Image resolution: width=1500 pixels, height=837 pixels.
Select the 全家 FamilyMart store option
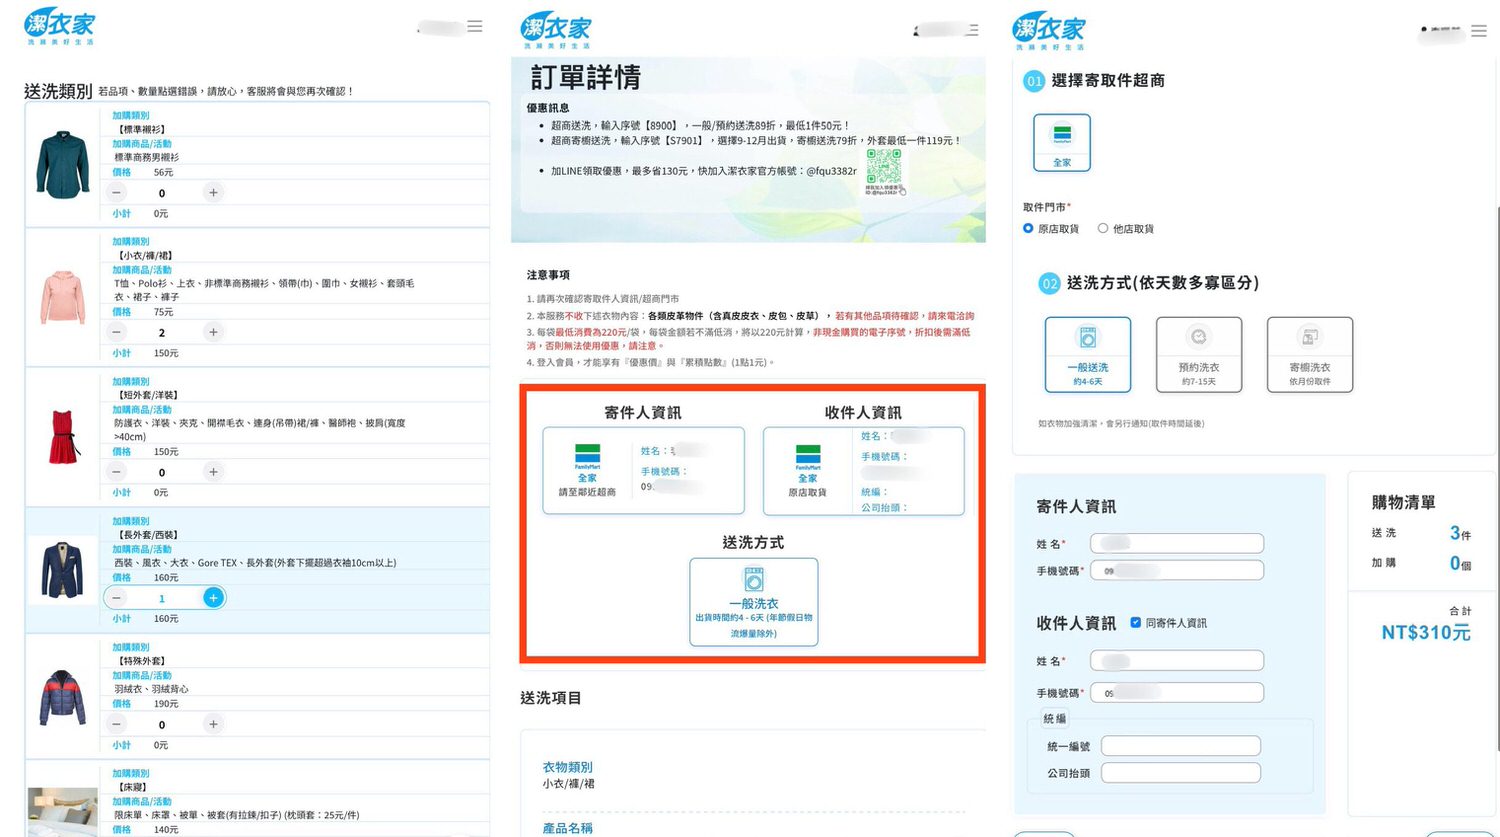(x=1062, y=142)
